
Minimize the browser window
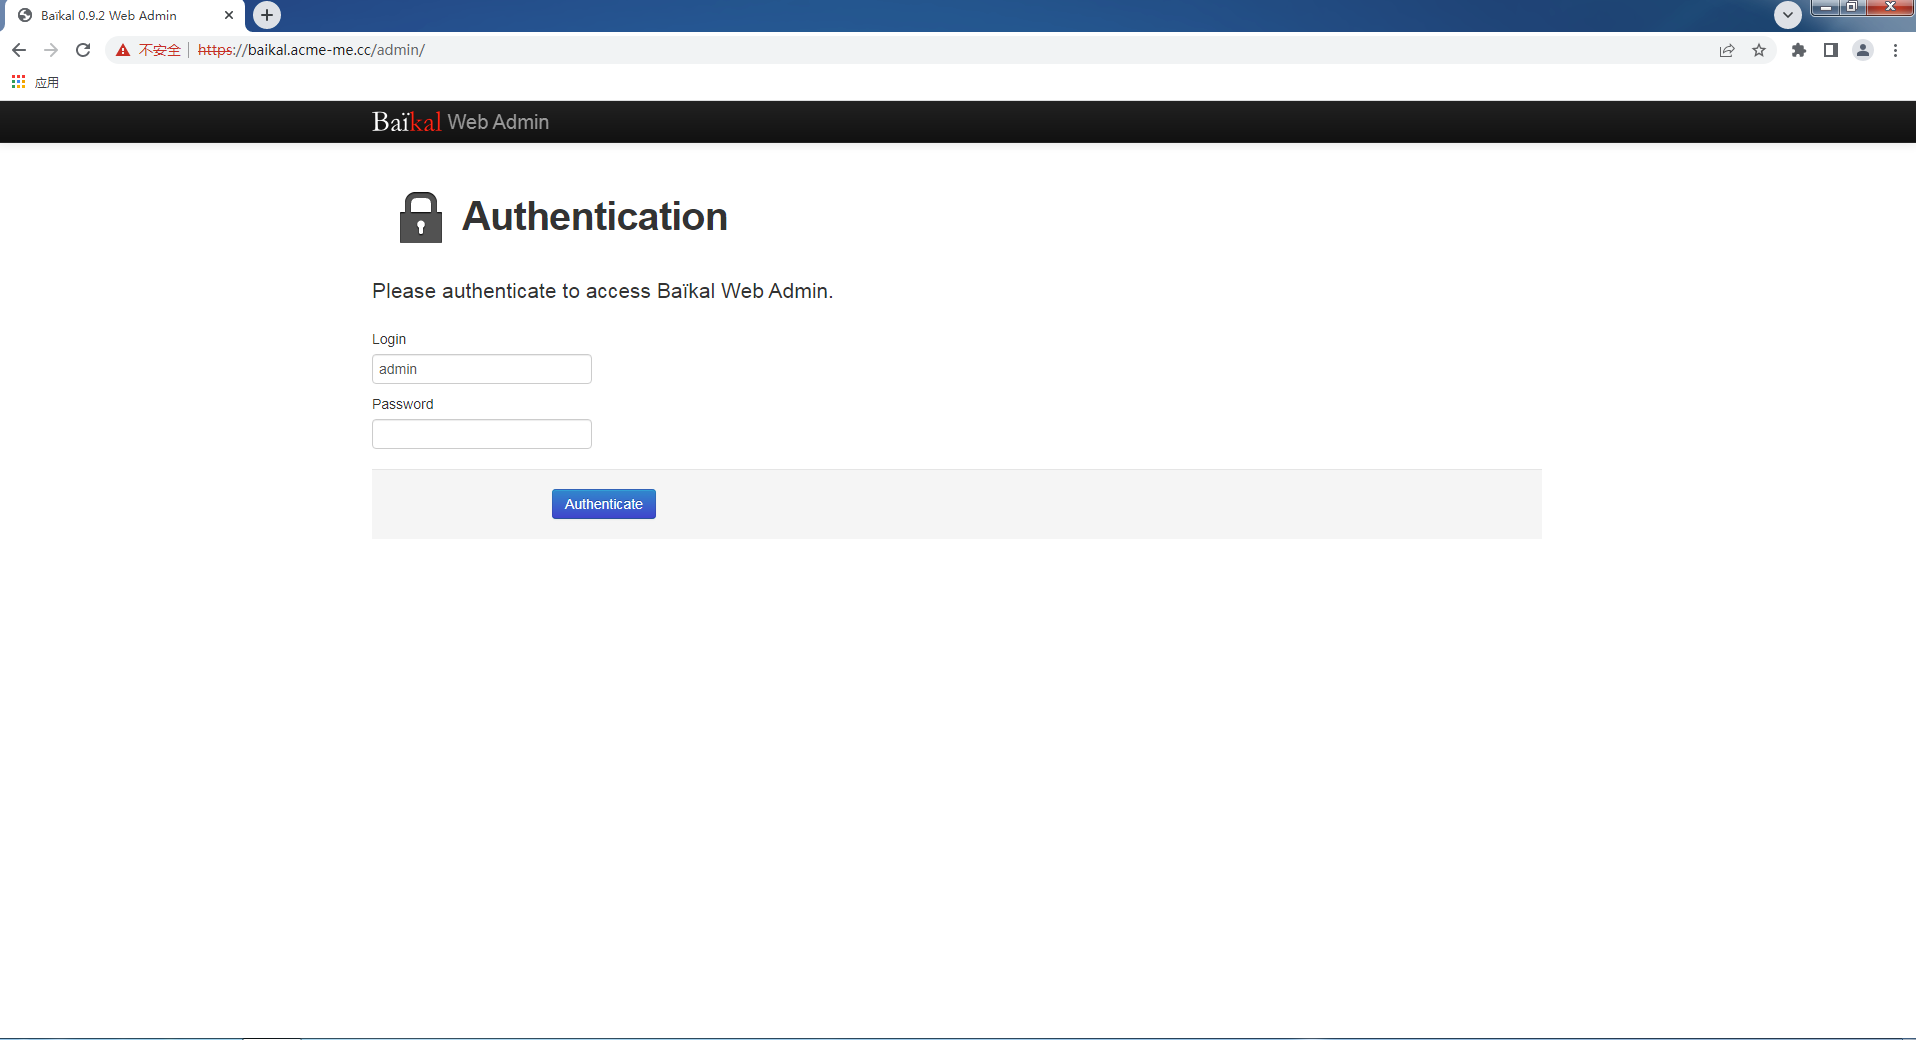[x=1825, y=7]
